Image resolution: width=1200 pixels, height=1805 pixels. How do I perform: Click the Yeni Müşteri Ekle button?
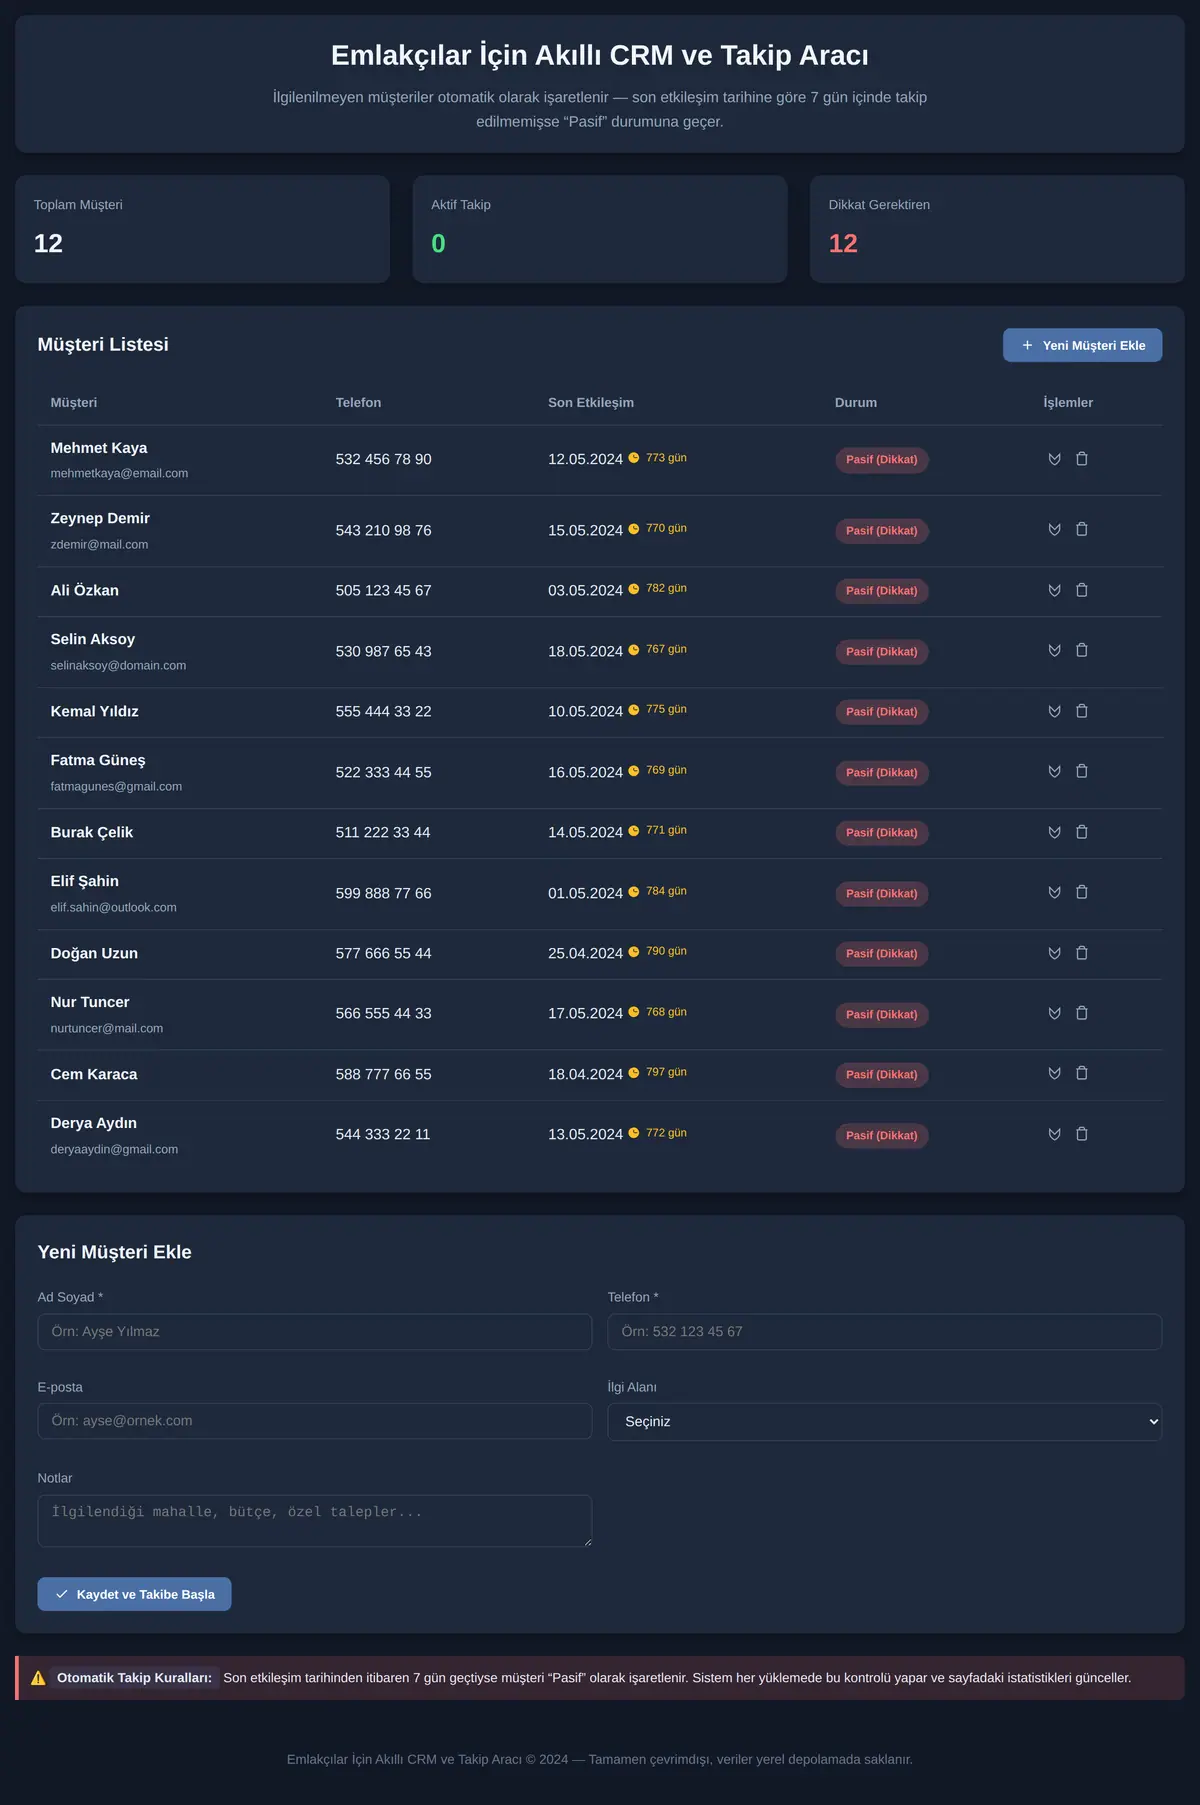point(1082,345)
